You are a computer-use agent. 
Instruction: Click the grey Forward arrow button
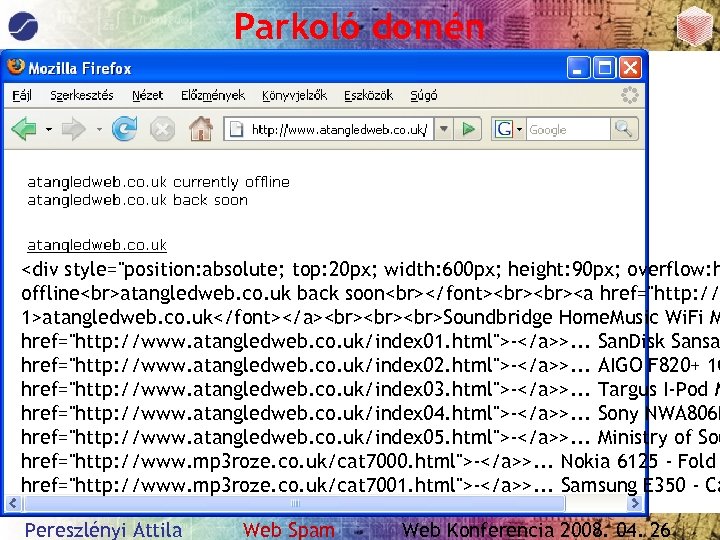point(73,129)
